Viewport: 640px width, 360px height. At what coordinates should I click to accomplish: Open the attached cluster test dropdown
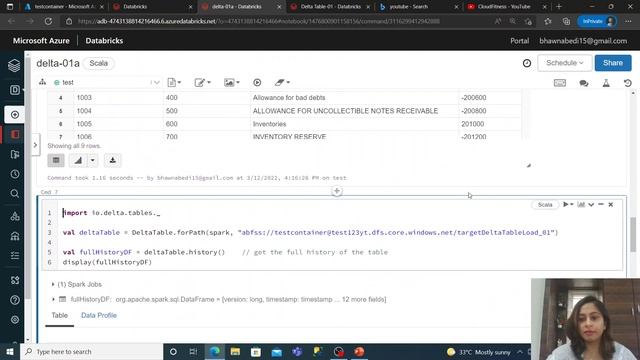(x=107, y=82)
